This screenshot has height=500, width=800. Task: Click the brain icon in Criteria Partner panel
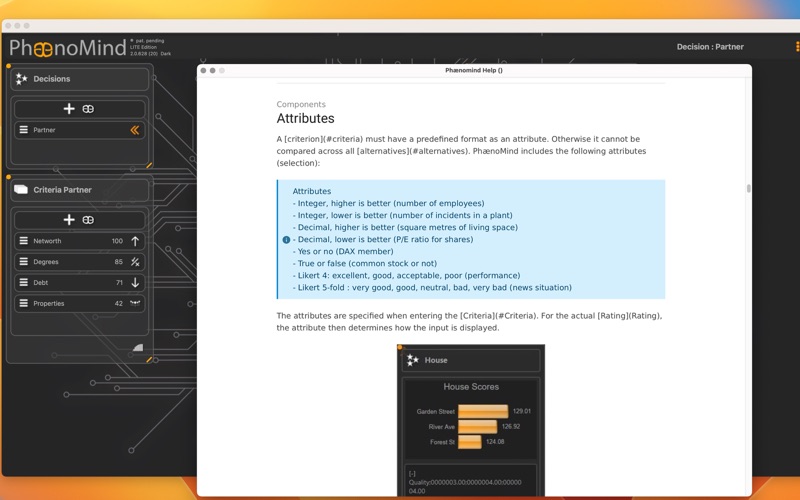coord(88,219)
